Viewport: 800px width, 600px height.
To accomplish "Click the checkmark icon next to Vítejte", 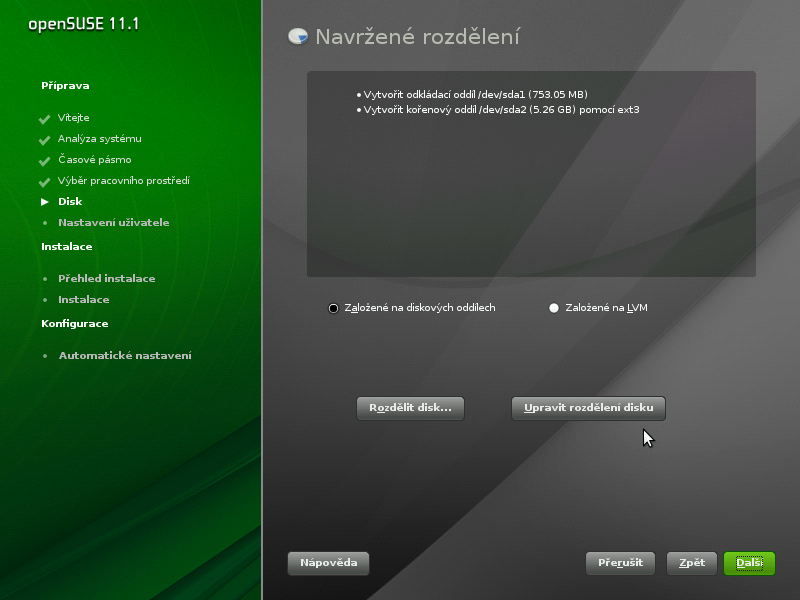I will [44, 119].
